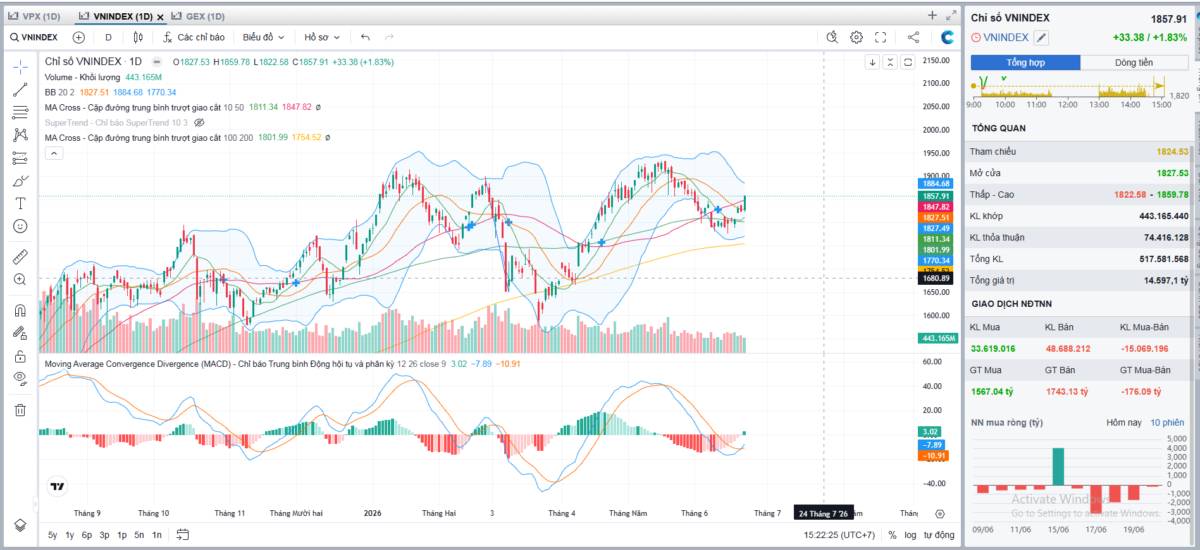Select the 6p time range button

coord(87,535)
